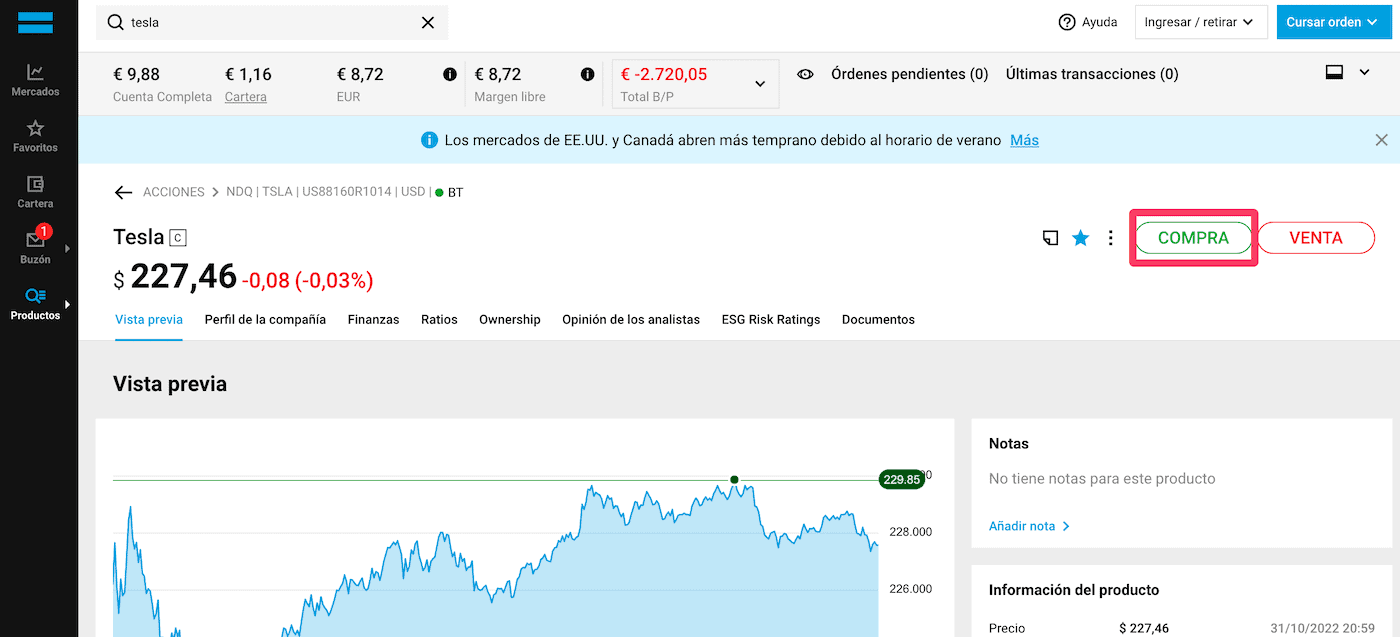Click ACCIONES breadcrumb
The height and width of the screenshot is (637, 1400).
174,192
